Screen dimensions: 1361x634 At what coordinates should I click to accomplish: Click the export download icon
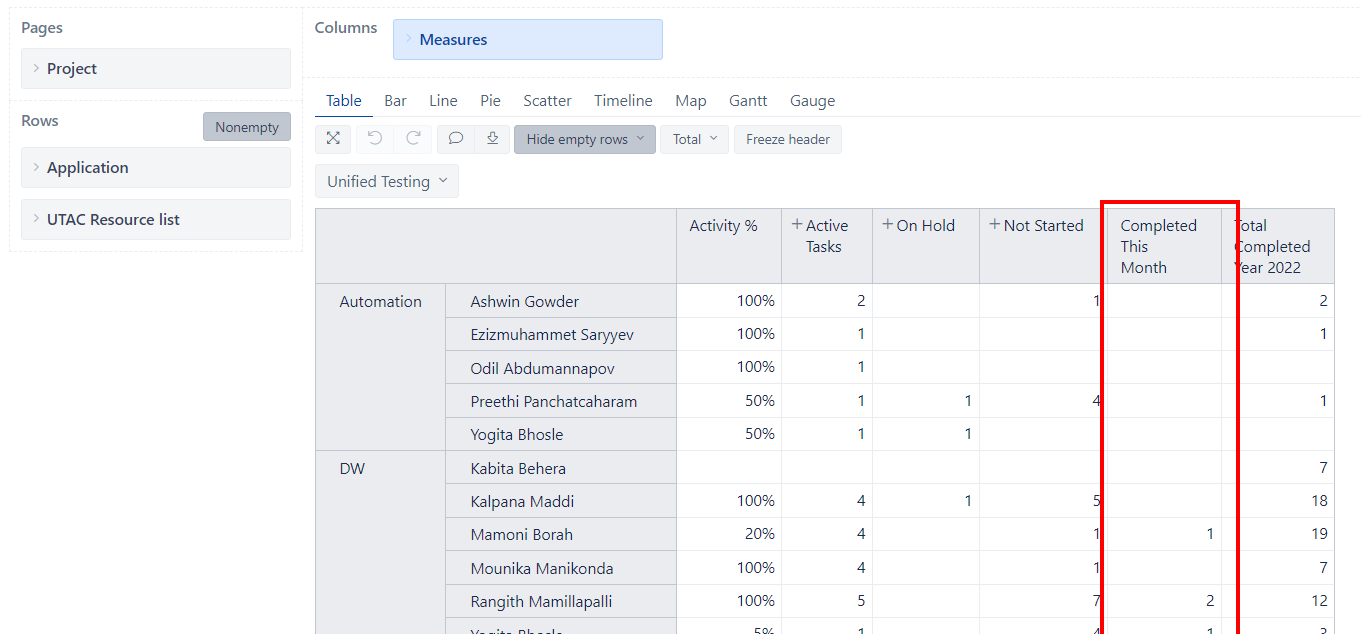(492, 139)
